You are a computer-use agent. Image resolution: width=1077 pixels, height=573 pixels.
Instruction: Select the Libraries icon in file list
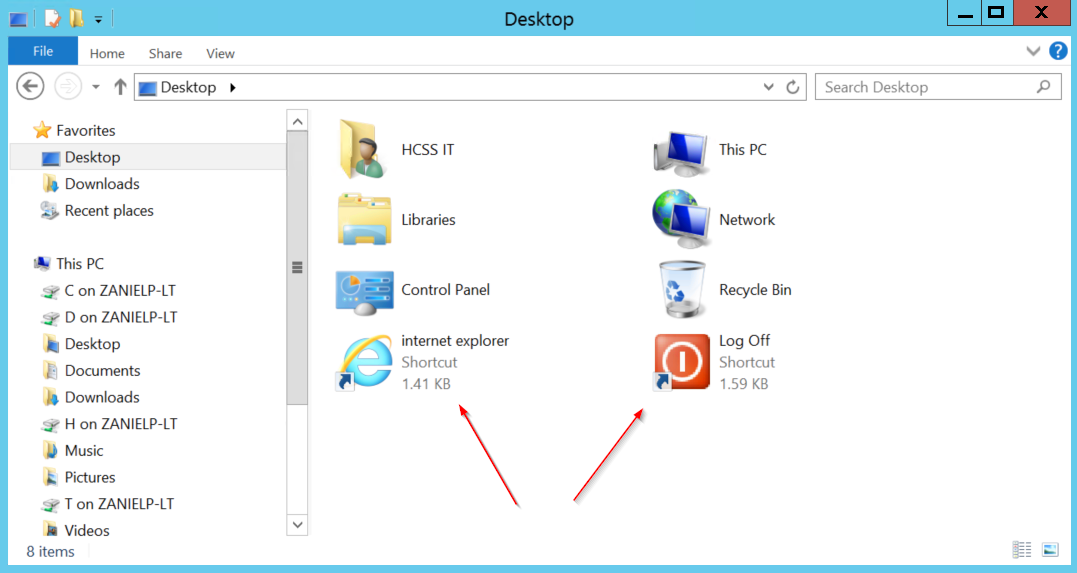tap(364, 219)
